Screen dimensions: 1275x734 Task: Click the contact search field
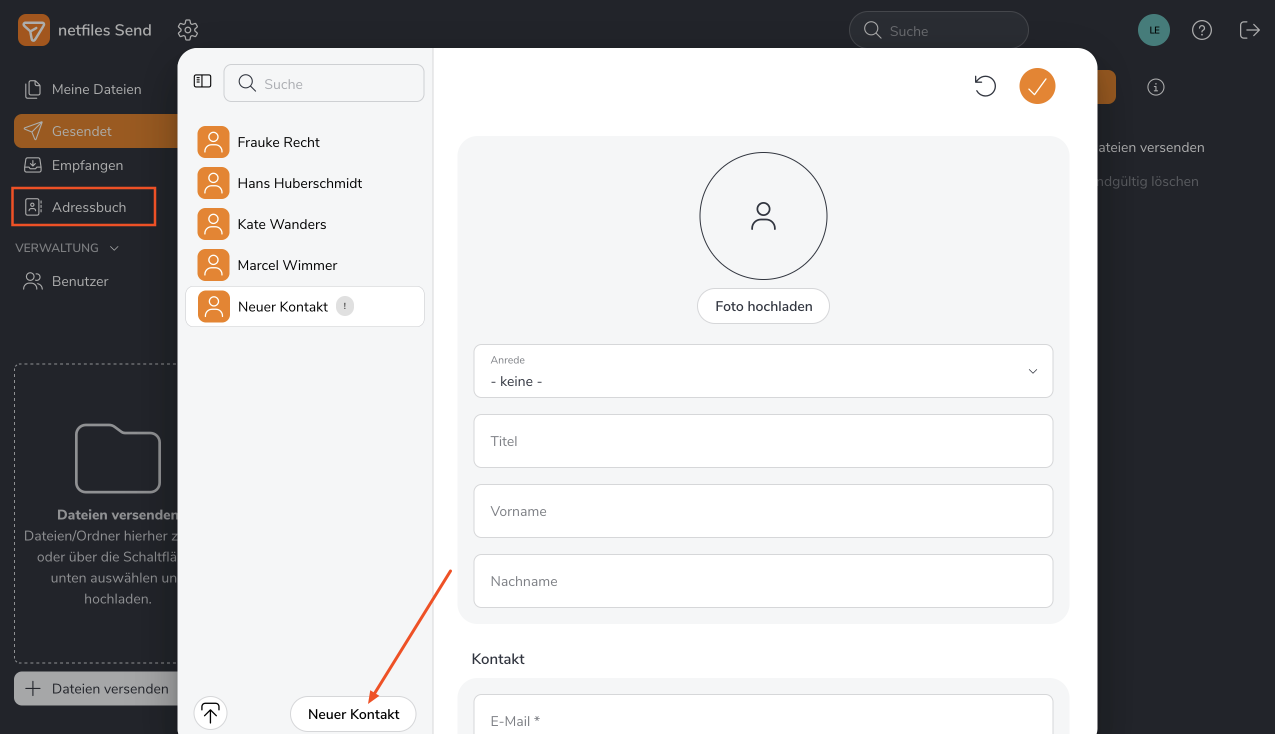point(324,84)
